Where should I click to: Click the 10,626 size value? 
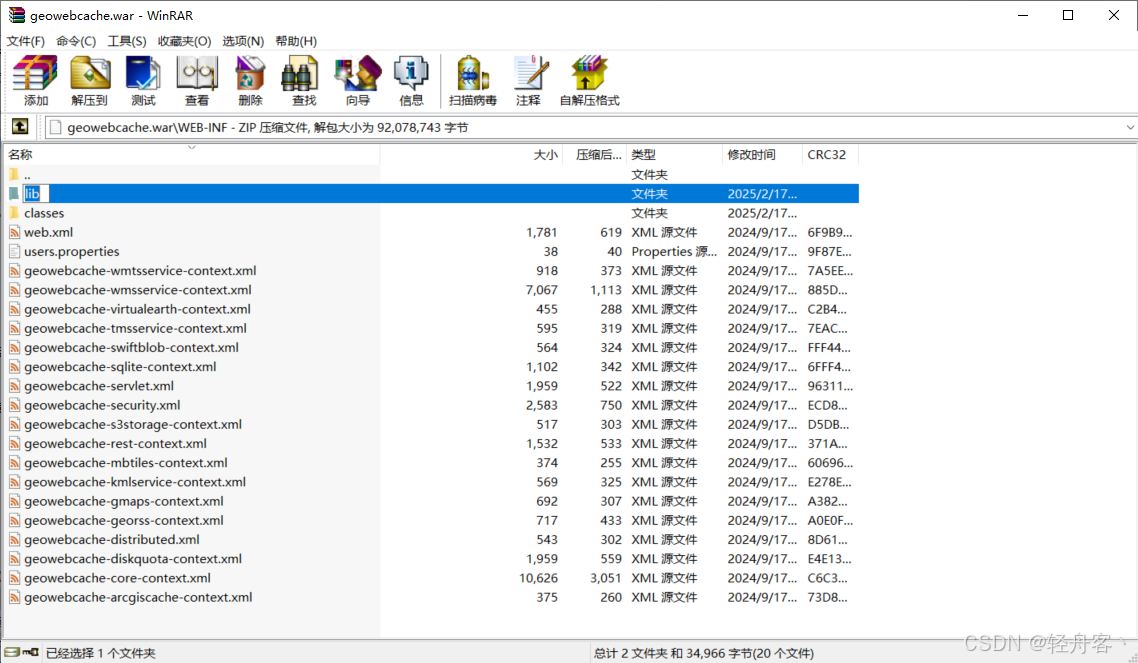(539, 578)
